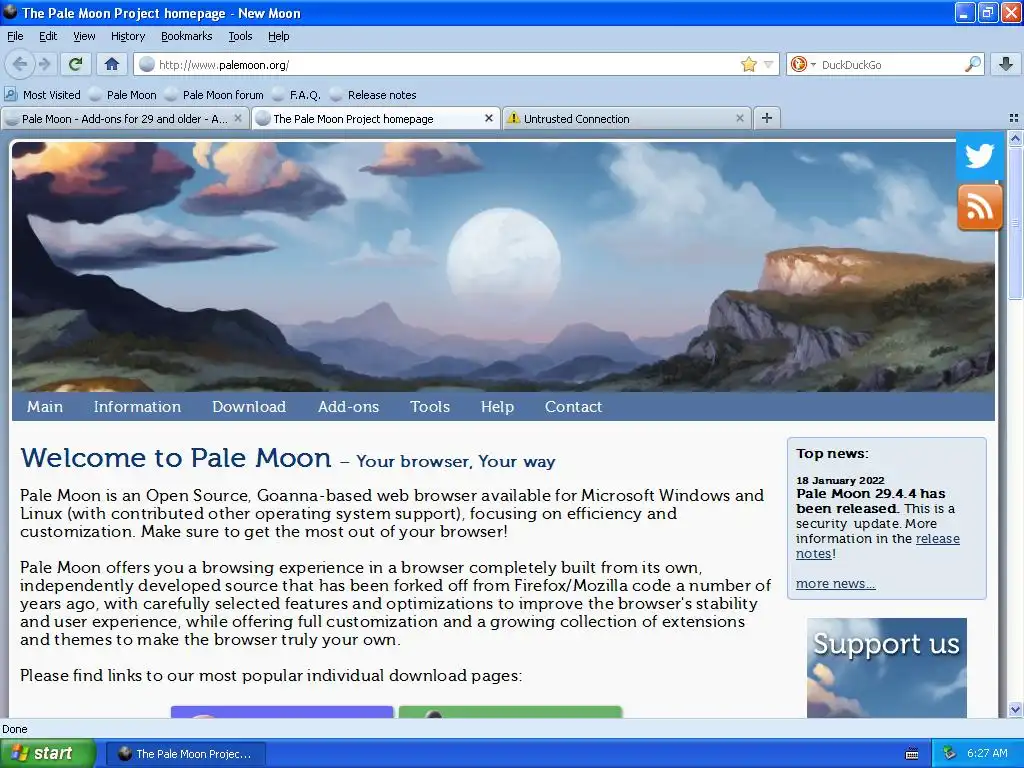
Task: Open the View menu
Action: 84,36
